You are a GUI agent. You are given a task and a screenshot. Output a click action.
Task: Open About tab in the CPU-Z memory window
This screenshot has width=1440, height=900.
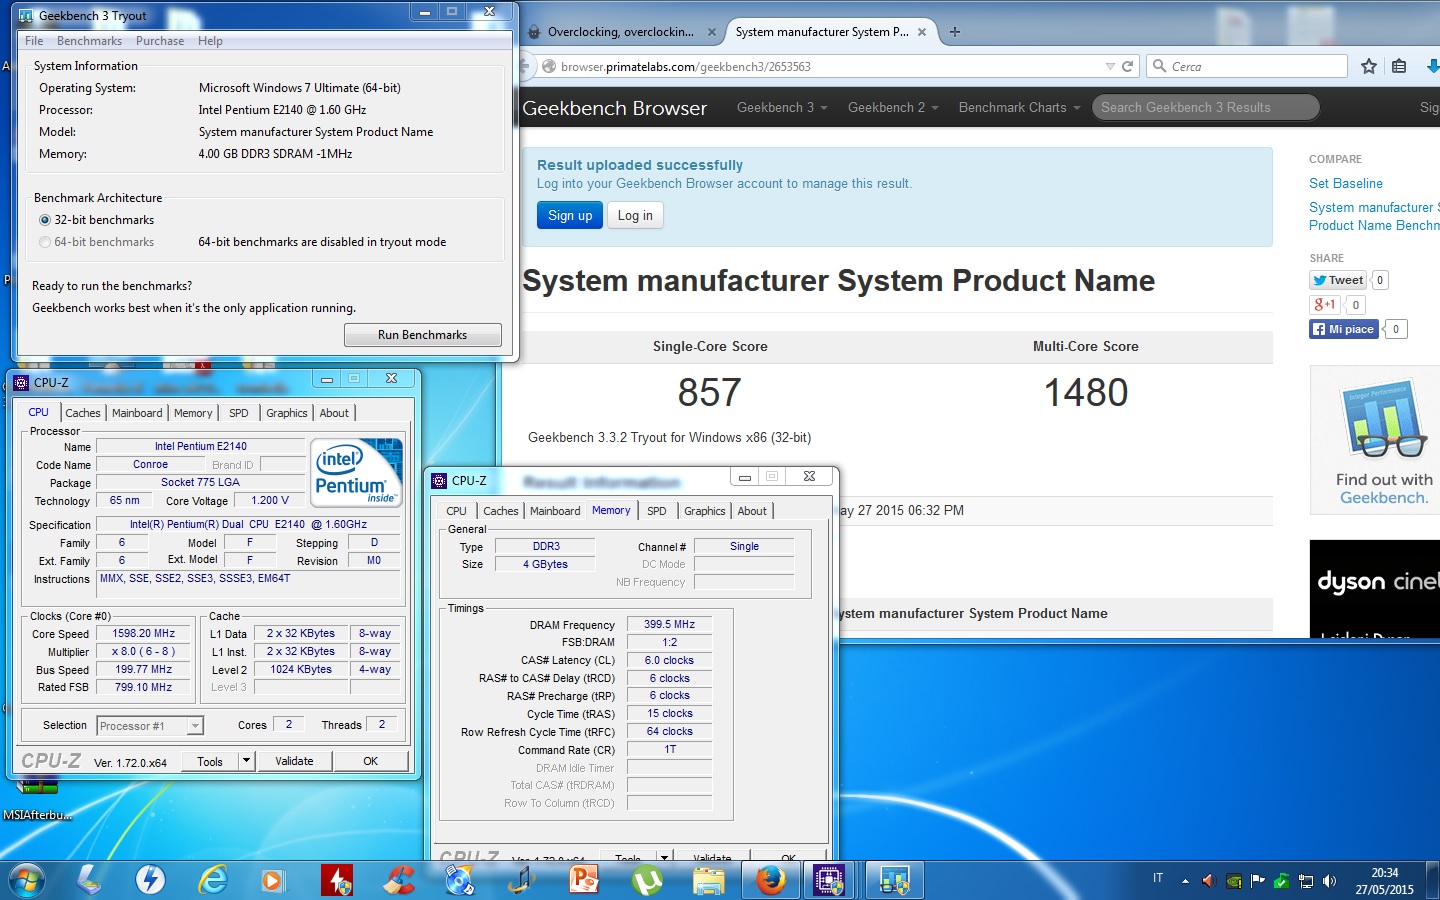[752, 511]
